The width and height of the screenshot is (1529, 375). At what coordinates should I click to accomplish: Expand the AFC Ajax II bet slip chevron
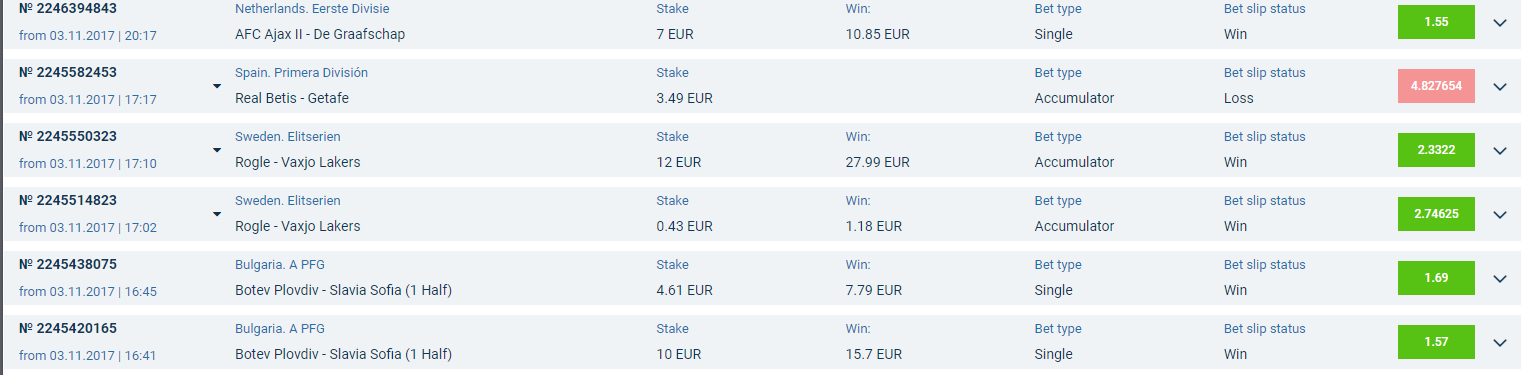click(1499, 23)
